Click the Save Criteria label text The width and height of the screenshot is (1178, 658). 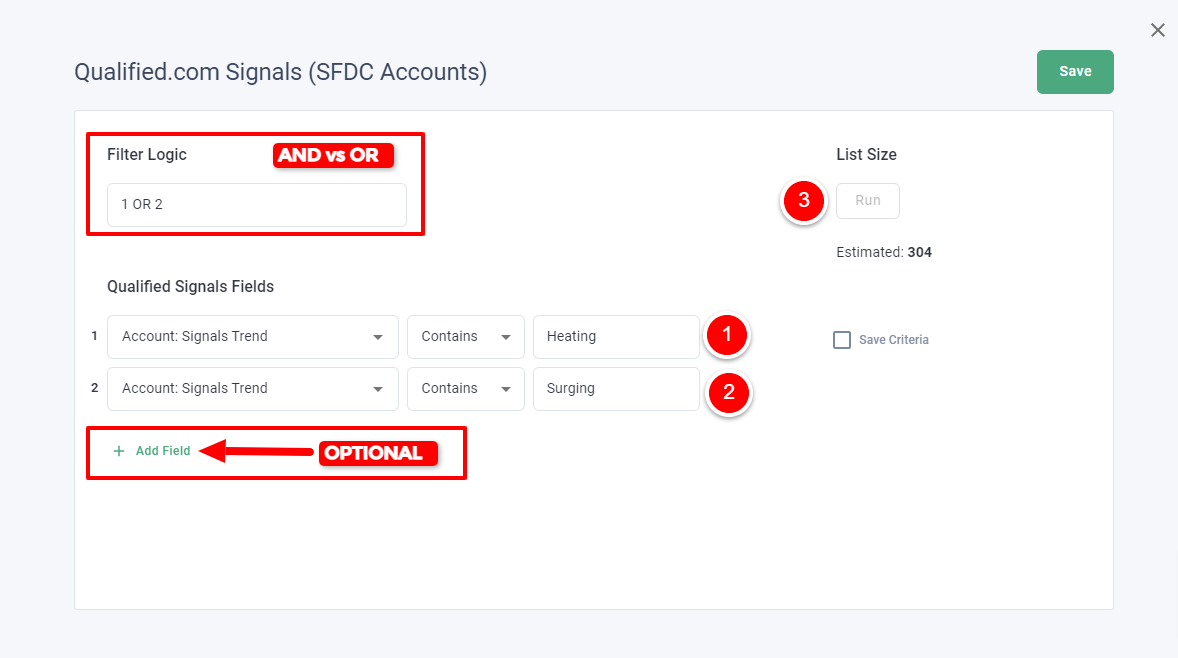click(893, 340)
